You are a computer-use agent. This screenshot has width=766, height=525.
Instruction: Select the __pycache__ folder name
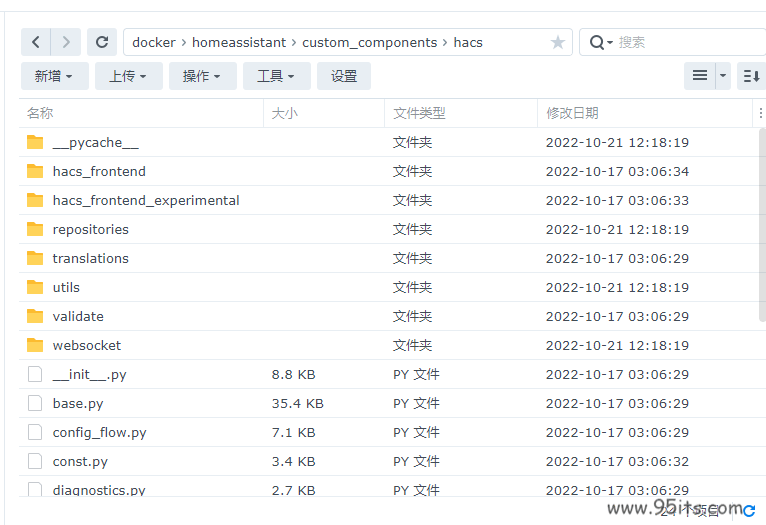[96, 143]
